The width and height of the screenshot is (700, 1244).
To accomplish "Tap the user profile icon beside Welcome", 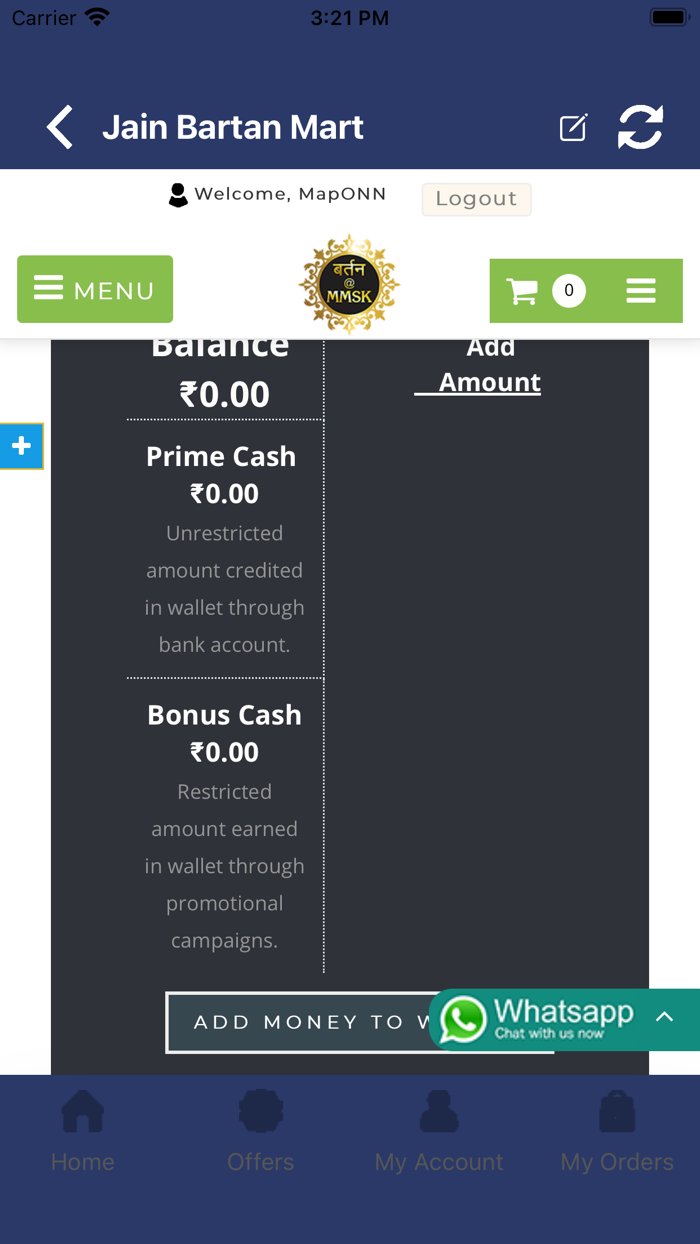I will 178,195.
